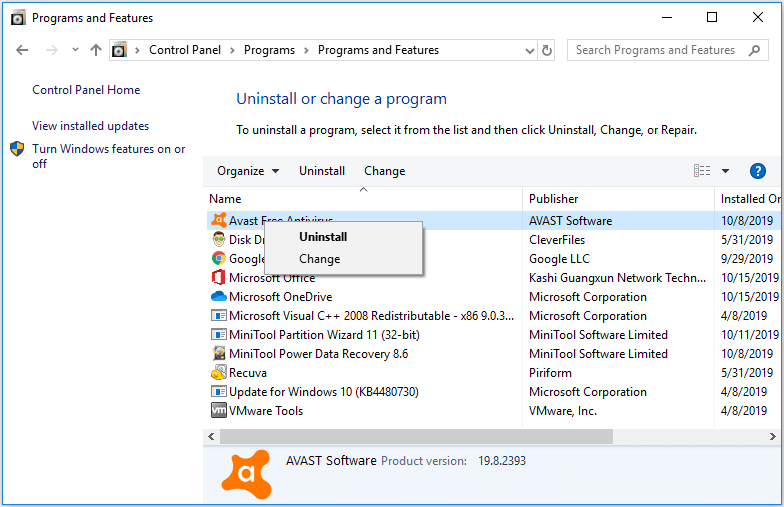The width and height of the screenshot is (784, 507).
Task: Click the MiniTool Partition Wizard icon
Action: click(218, 334)
